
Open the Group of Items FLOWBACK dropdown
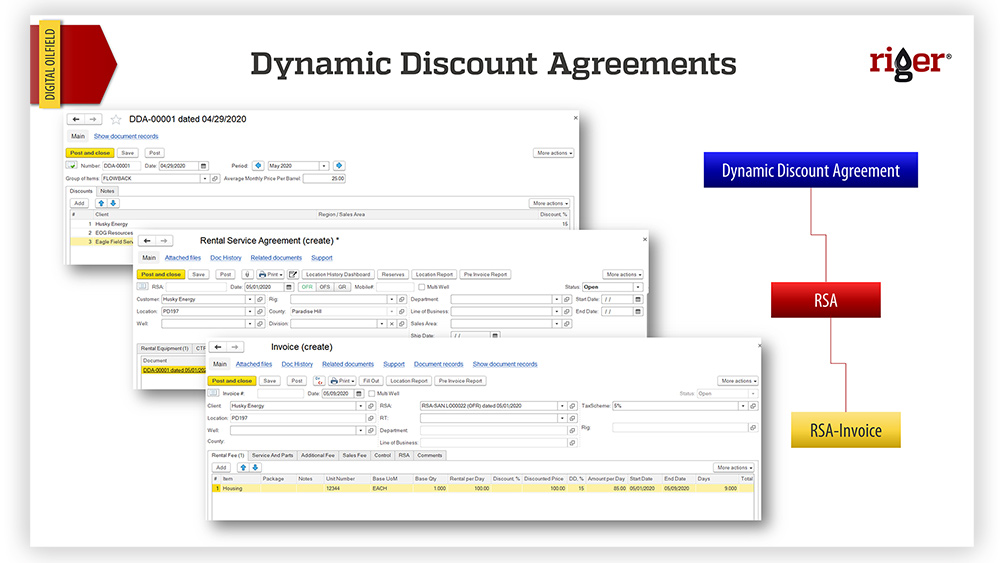pos(204,178)
